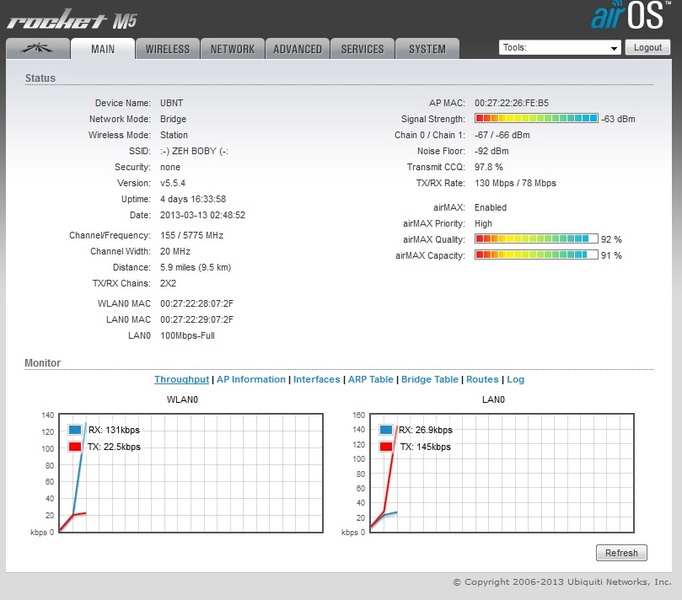
Task: Click LAN0 speed '100Mbps-Full'
Action: click(187, 336)
